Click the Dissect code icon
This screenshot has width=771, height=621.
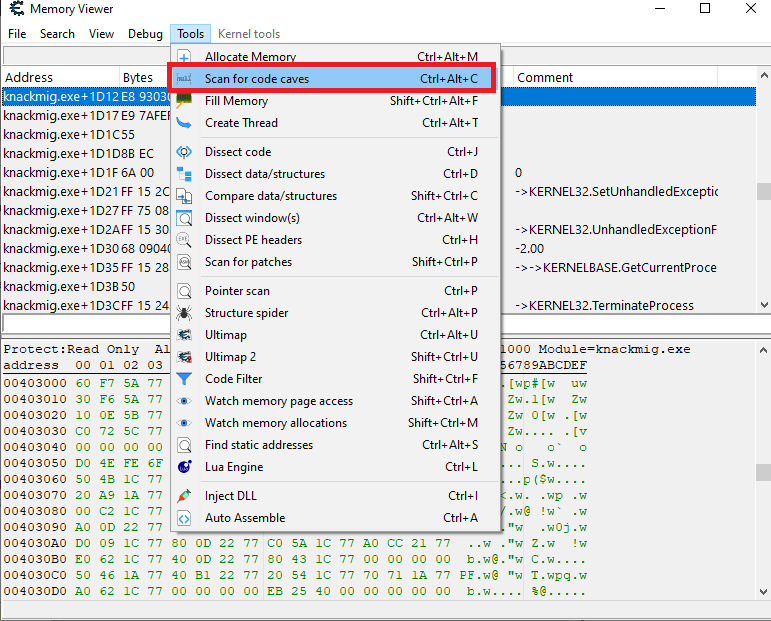click(184, 152)
